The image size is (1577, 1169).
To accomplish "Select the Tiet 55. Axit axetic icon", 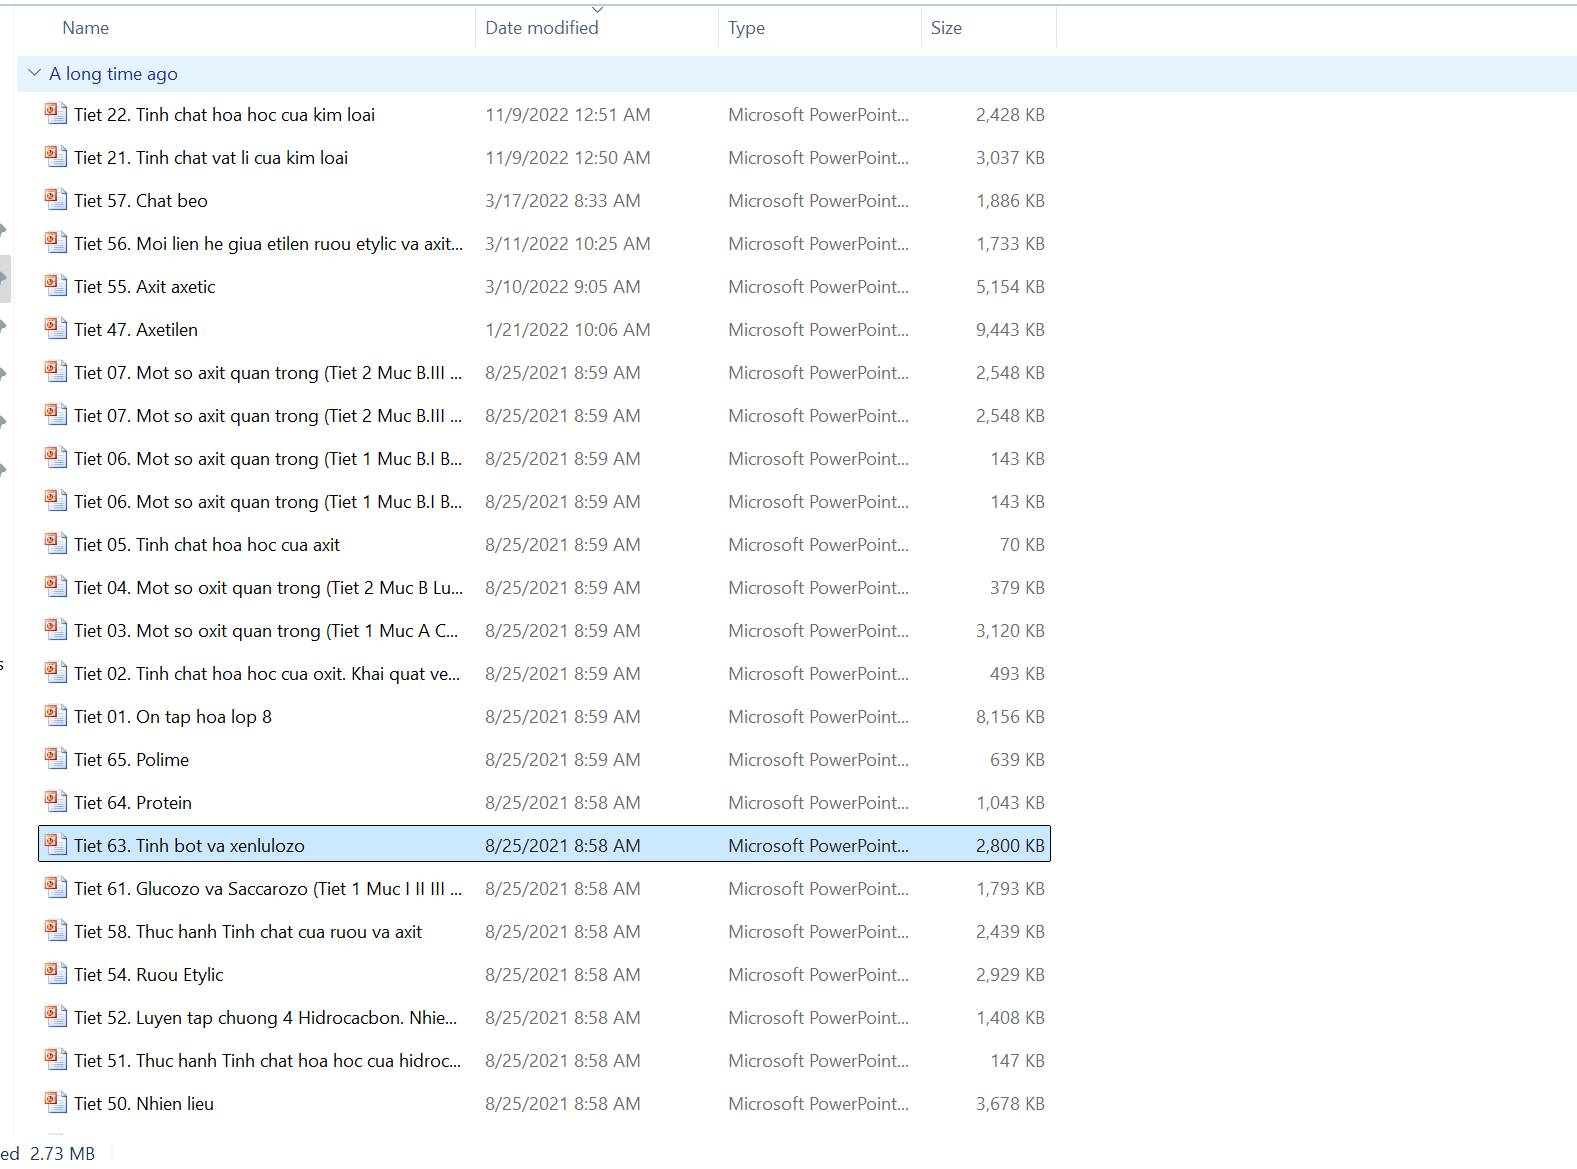I will (56, 285).
